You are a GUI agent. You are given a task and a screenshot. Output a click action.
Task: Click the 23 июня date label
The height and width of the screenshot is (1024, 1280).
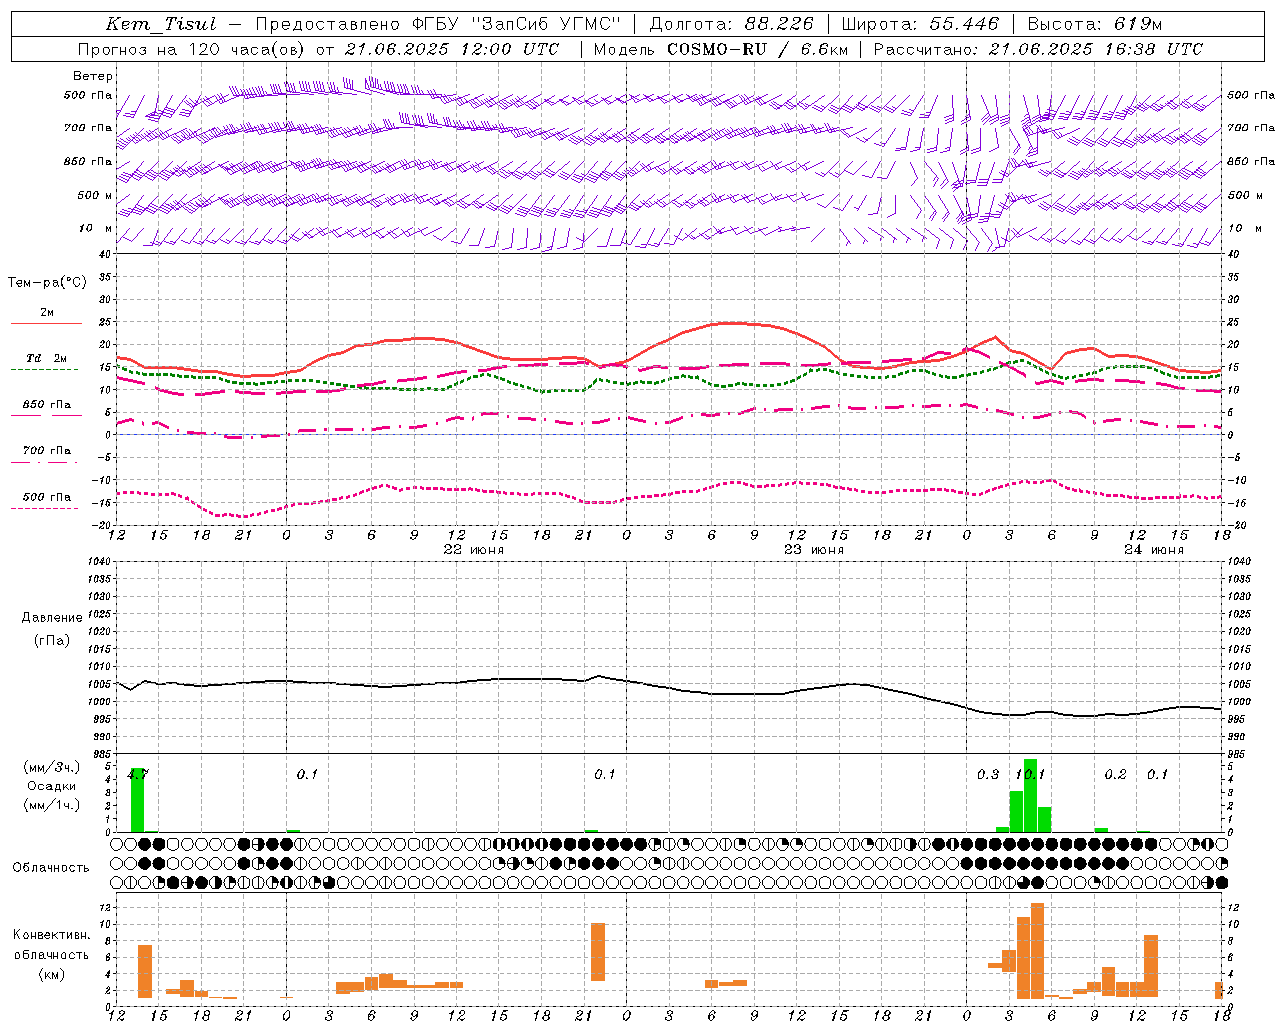(814, 550)
